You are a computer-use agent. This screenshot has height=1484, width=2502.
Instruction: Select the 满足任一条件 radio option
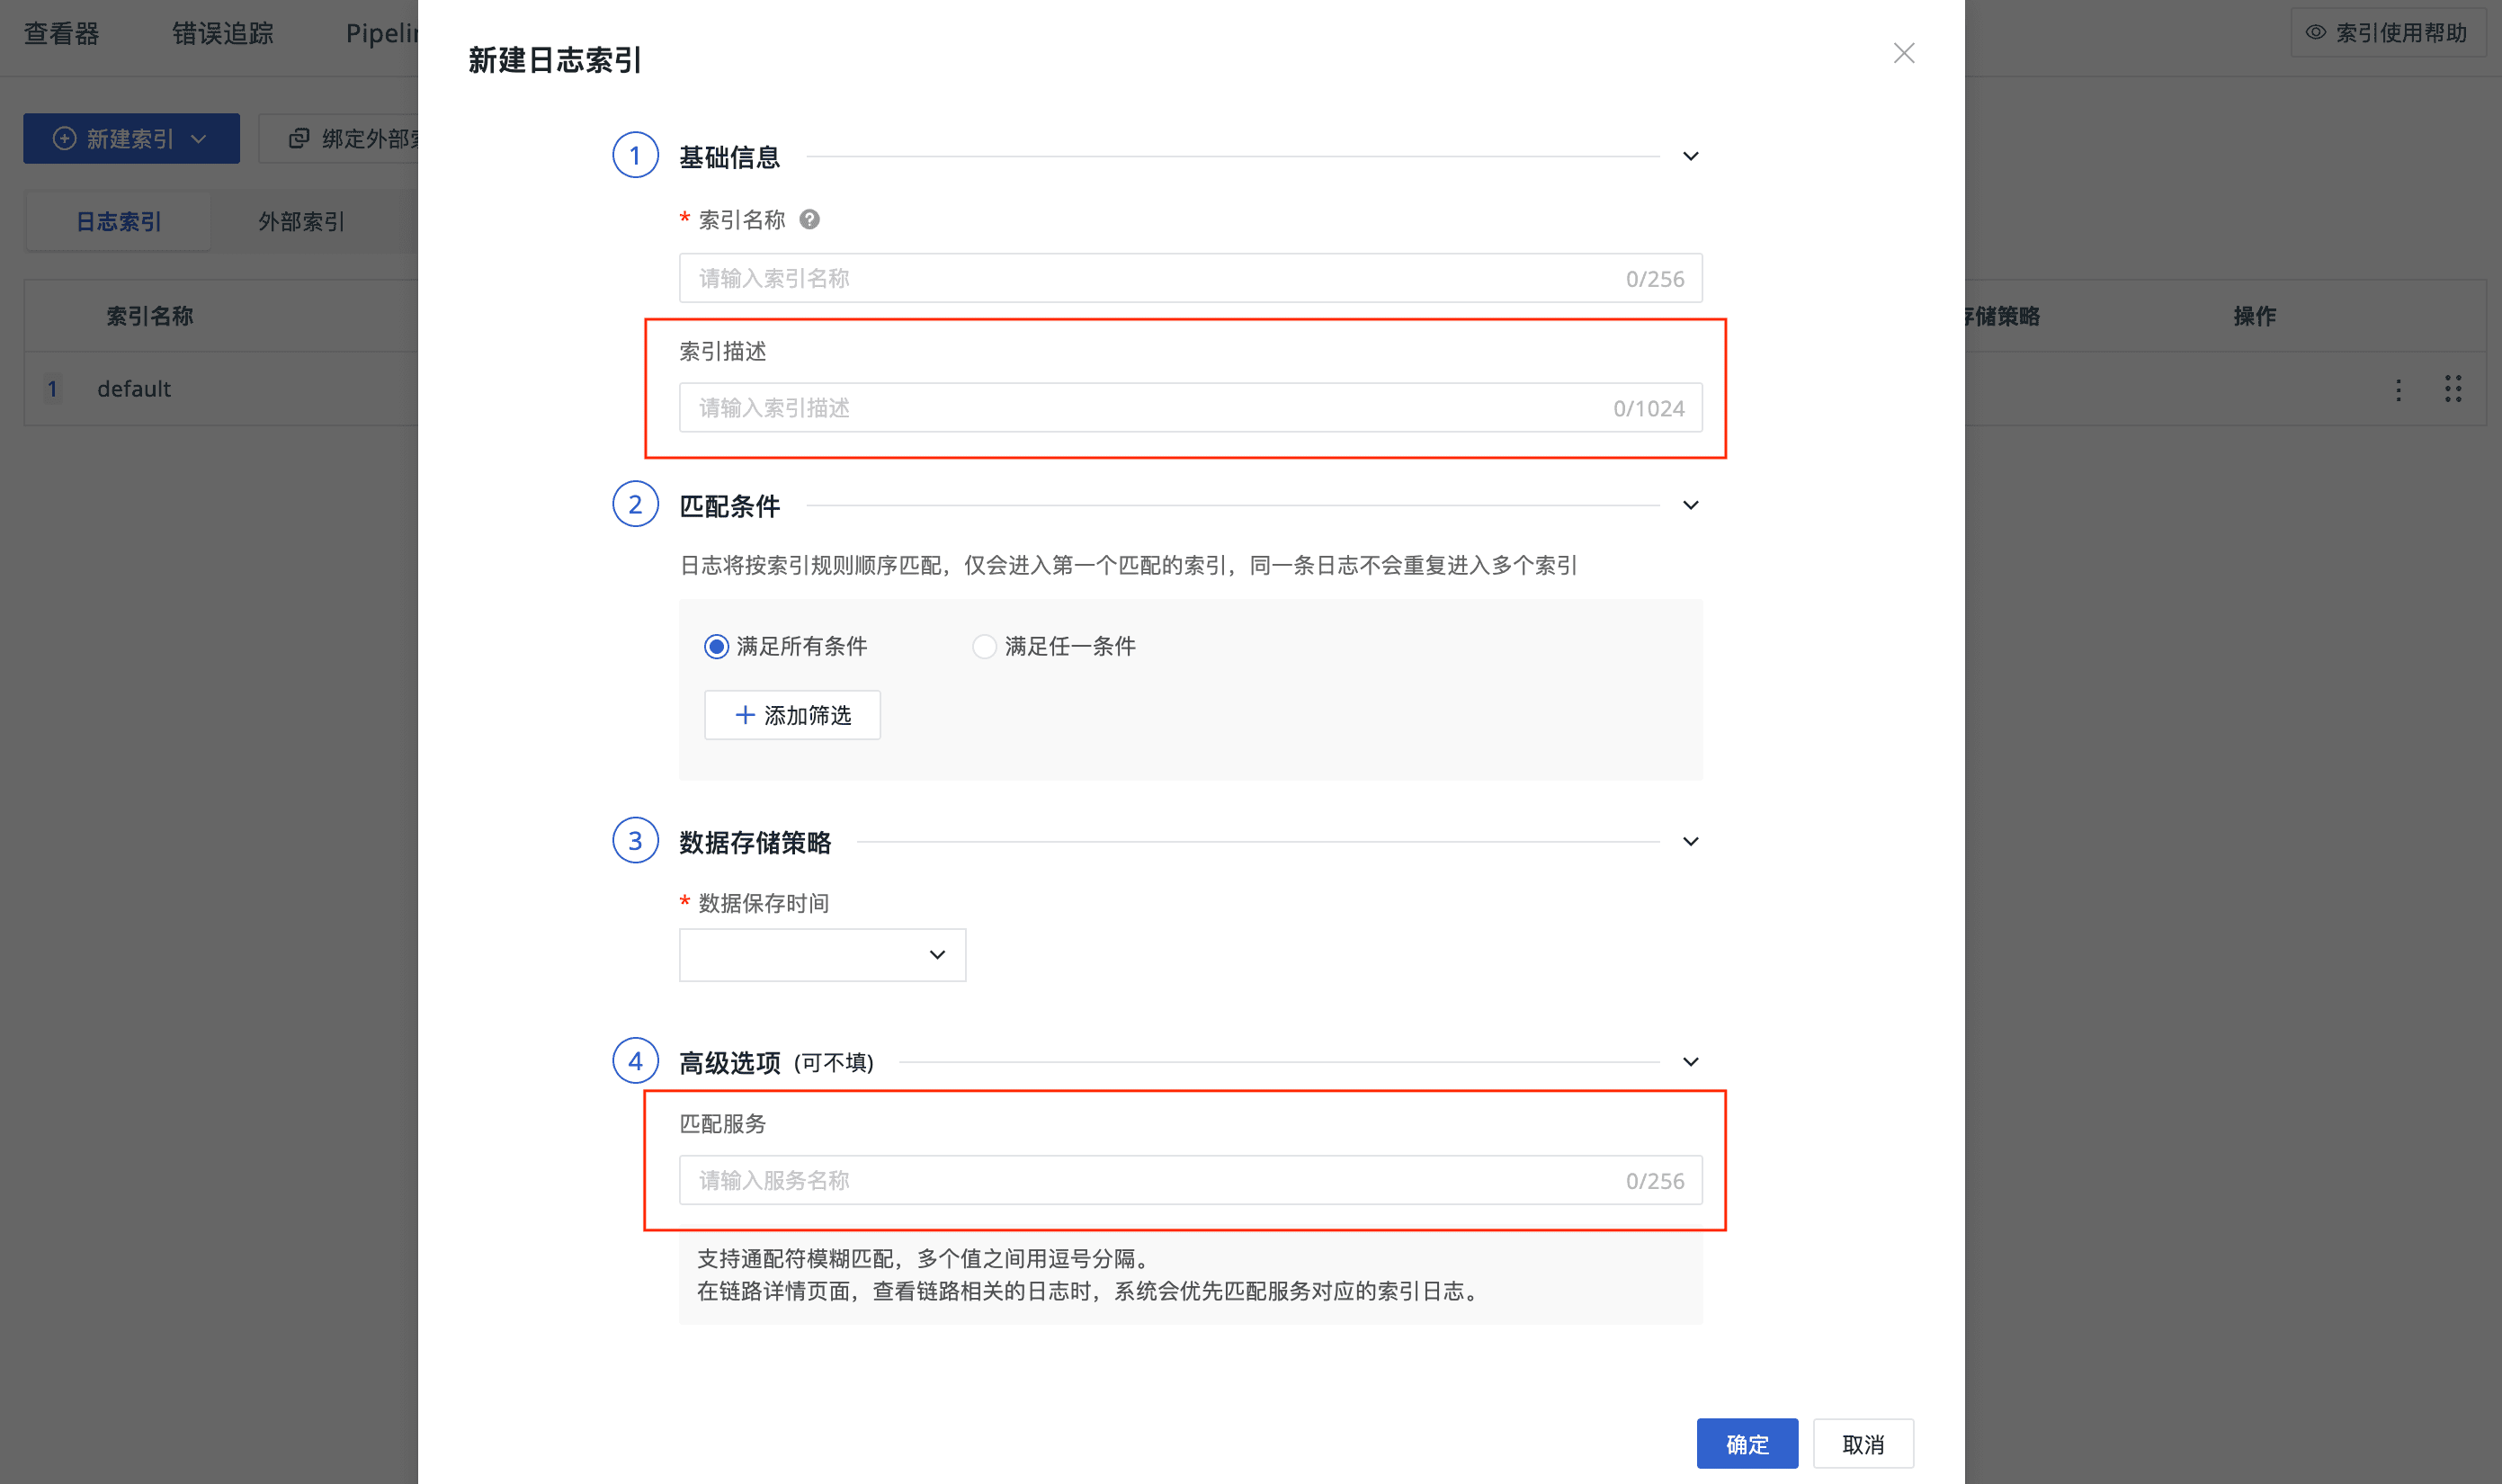[984, 646]
